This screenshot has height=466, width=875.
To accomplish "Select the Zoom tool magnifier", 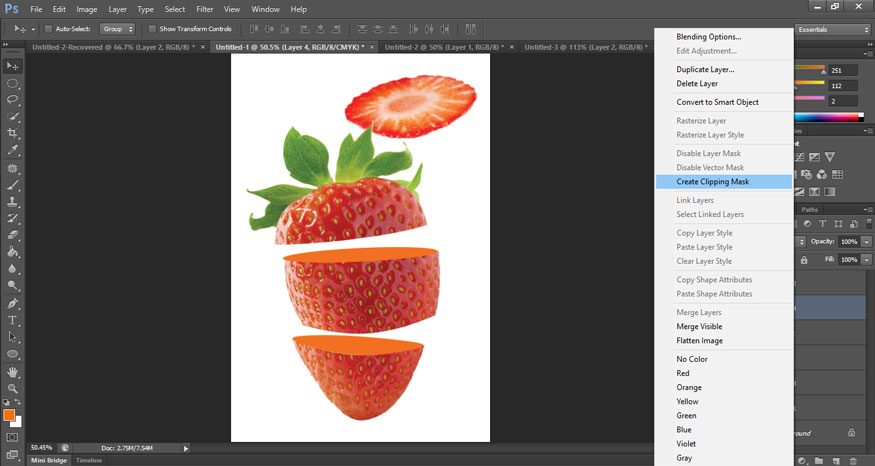I will pos(13,388).
